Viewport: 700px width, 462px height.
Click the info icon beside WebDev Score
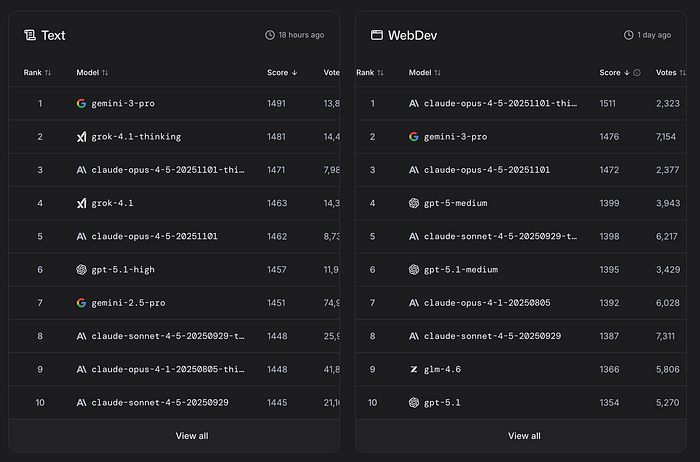point(637,73)
